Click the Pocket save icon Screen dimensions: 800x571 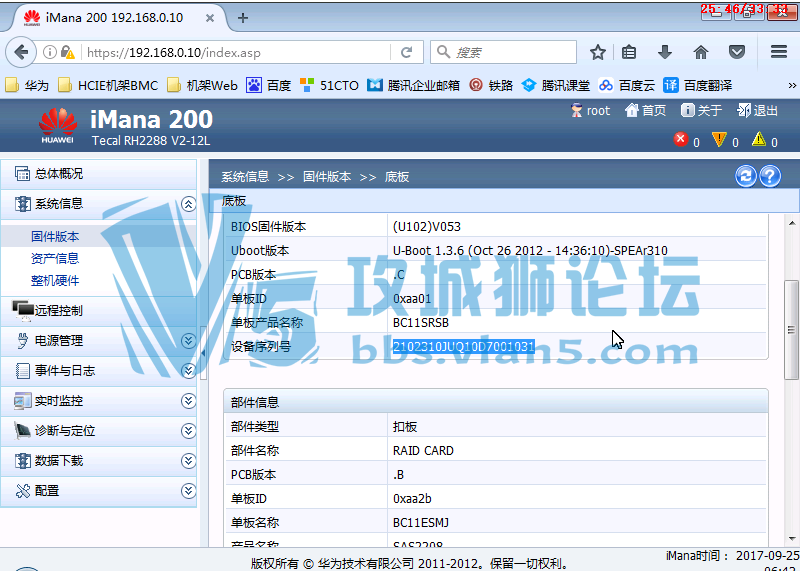(737, 52)
